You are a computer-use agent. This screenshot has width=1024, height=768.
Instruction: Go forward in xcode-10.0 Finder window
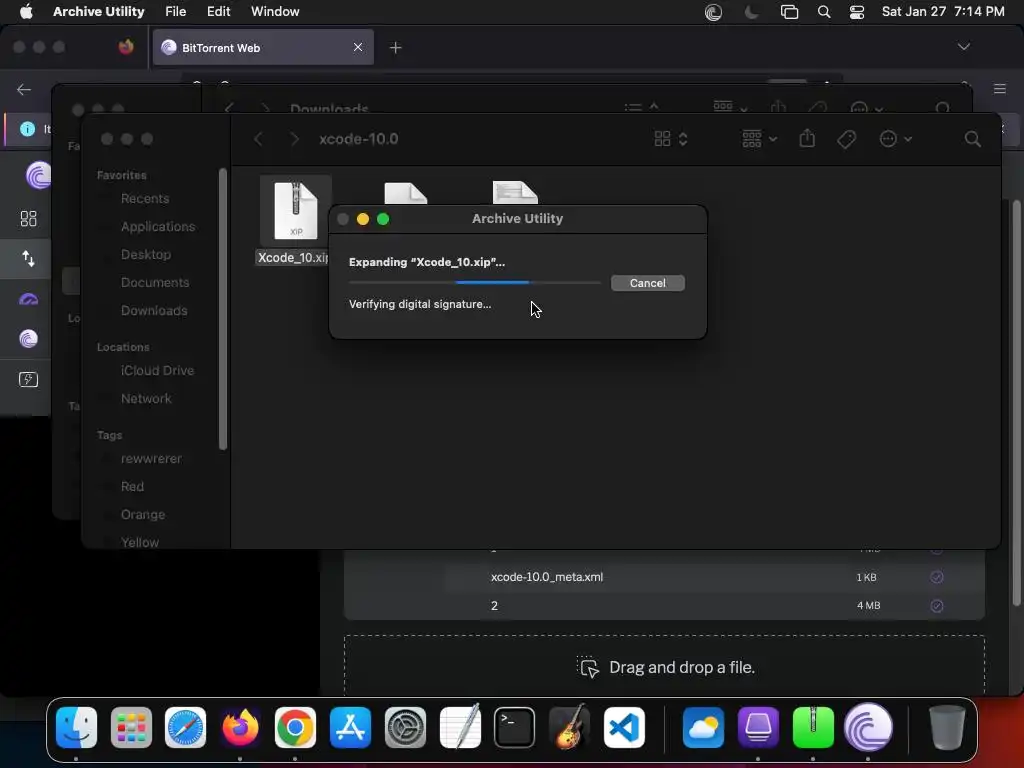coord(295,139)
